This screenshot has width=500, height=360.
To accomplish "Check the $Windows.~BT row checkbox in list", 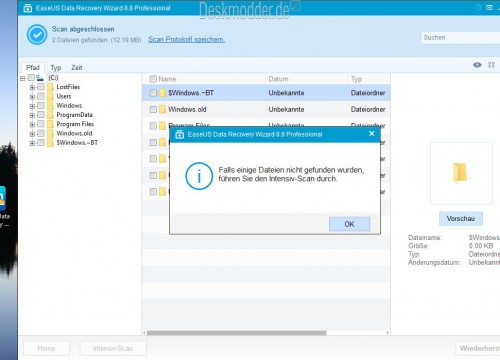I will [x=153, y=93].
